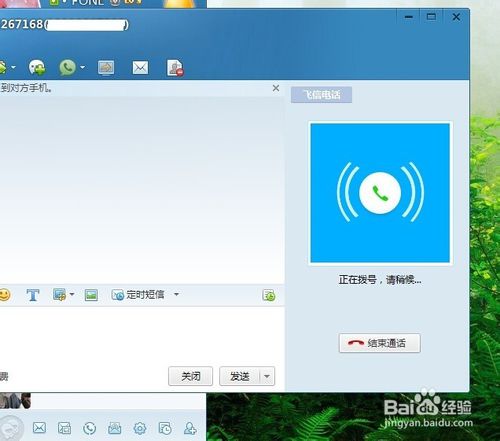Viewport: 500px width, 441px height.
Task: Dismiss the notice about 到对方手机
Action: [x=276, y=88]
